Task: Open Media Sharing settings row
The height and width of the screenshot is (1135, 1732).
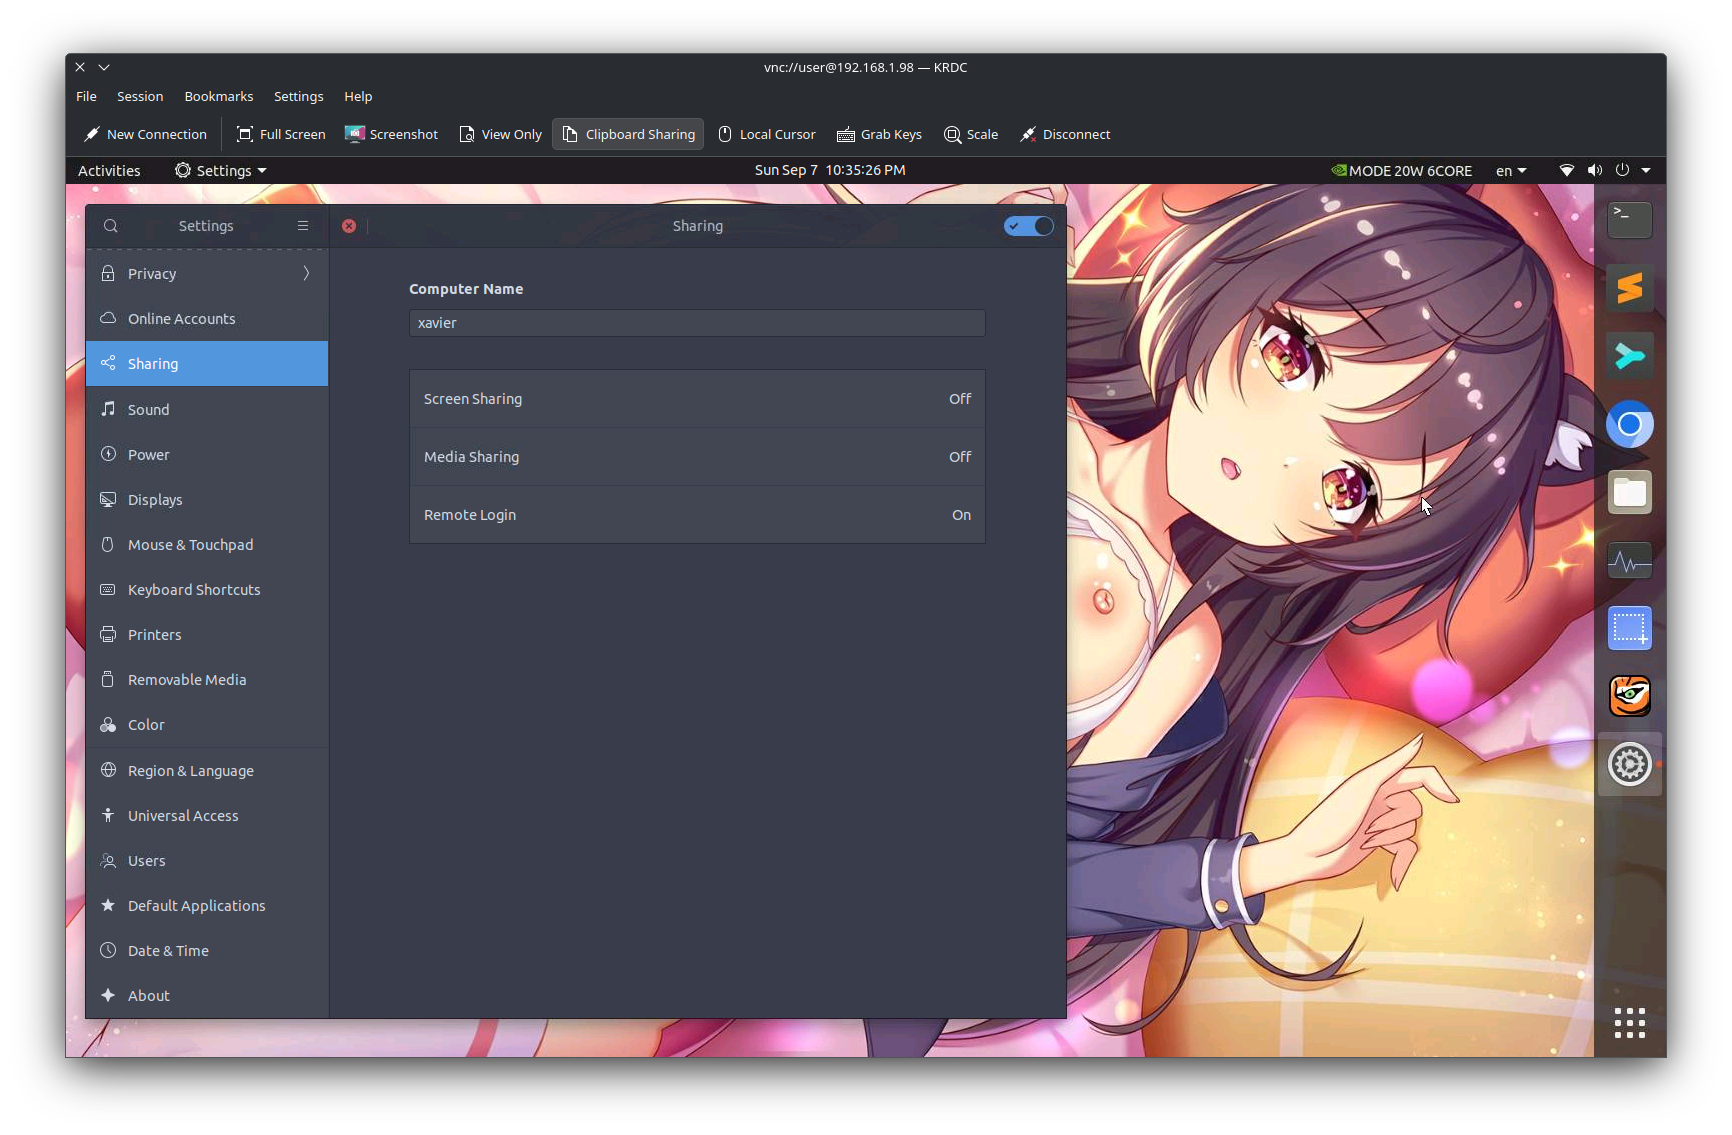Action: click(697, 457)
